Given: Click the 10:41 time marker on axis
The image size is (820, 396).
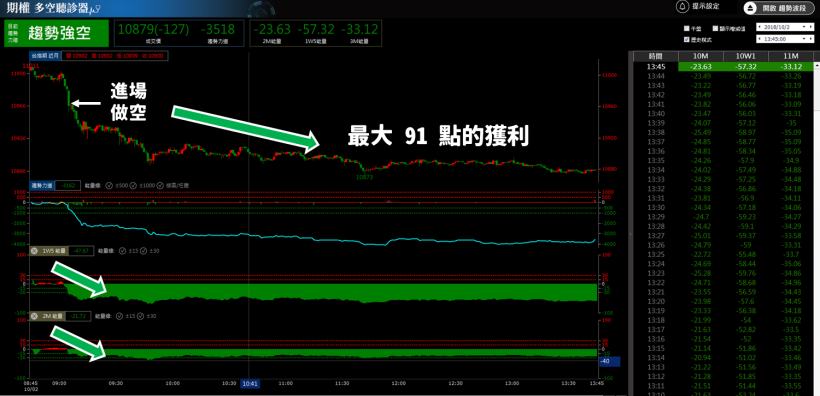Looking at the screenshot, I should [250, 384].
